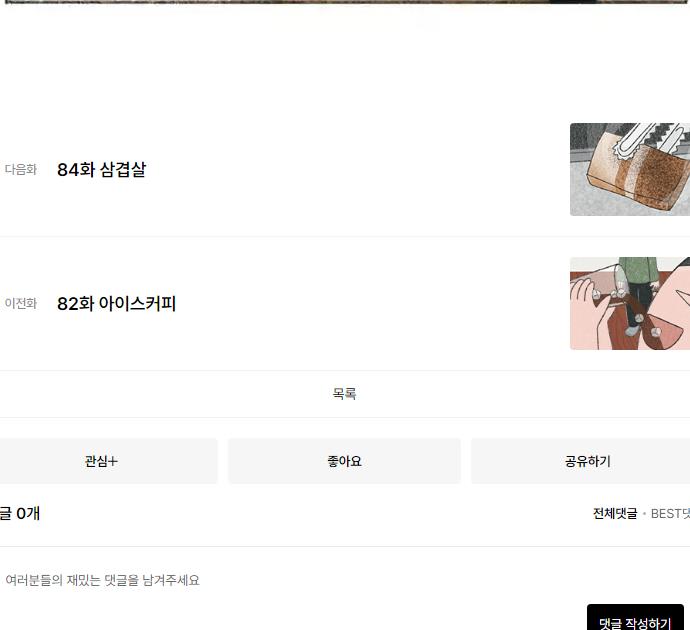Switch to 전체댓글 comment tab

point(615,513)
